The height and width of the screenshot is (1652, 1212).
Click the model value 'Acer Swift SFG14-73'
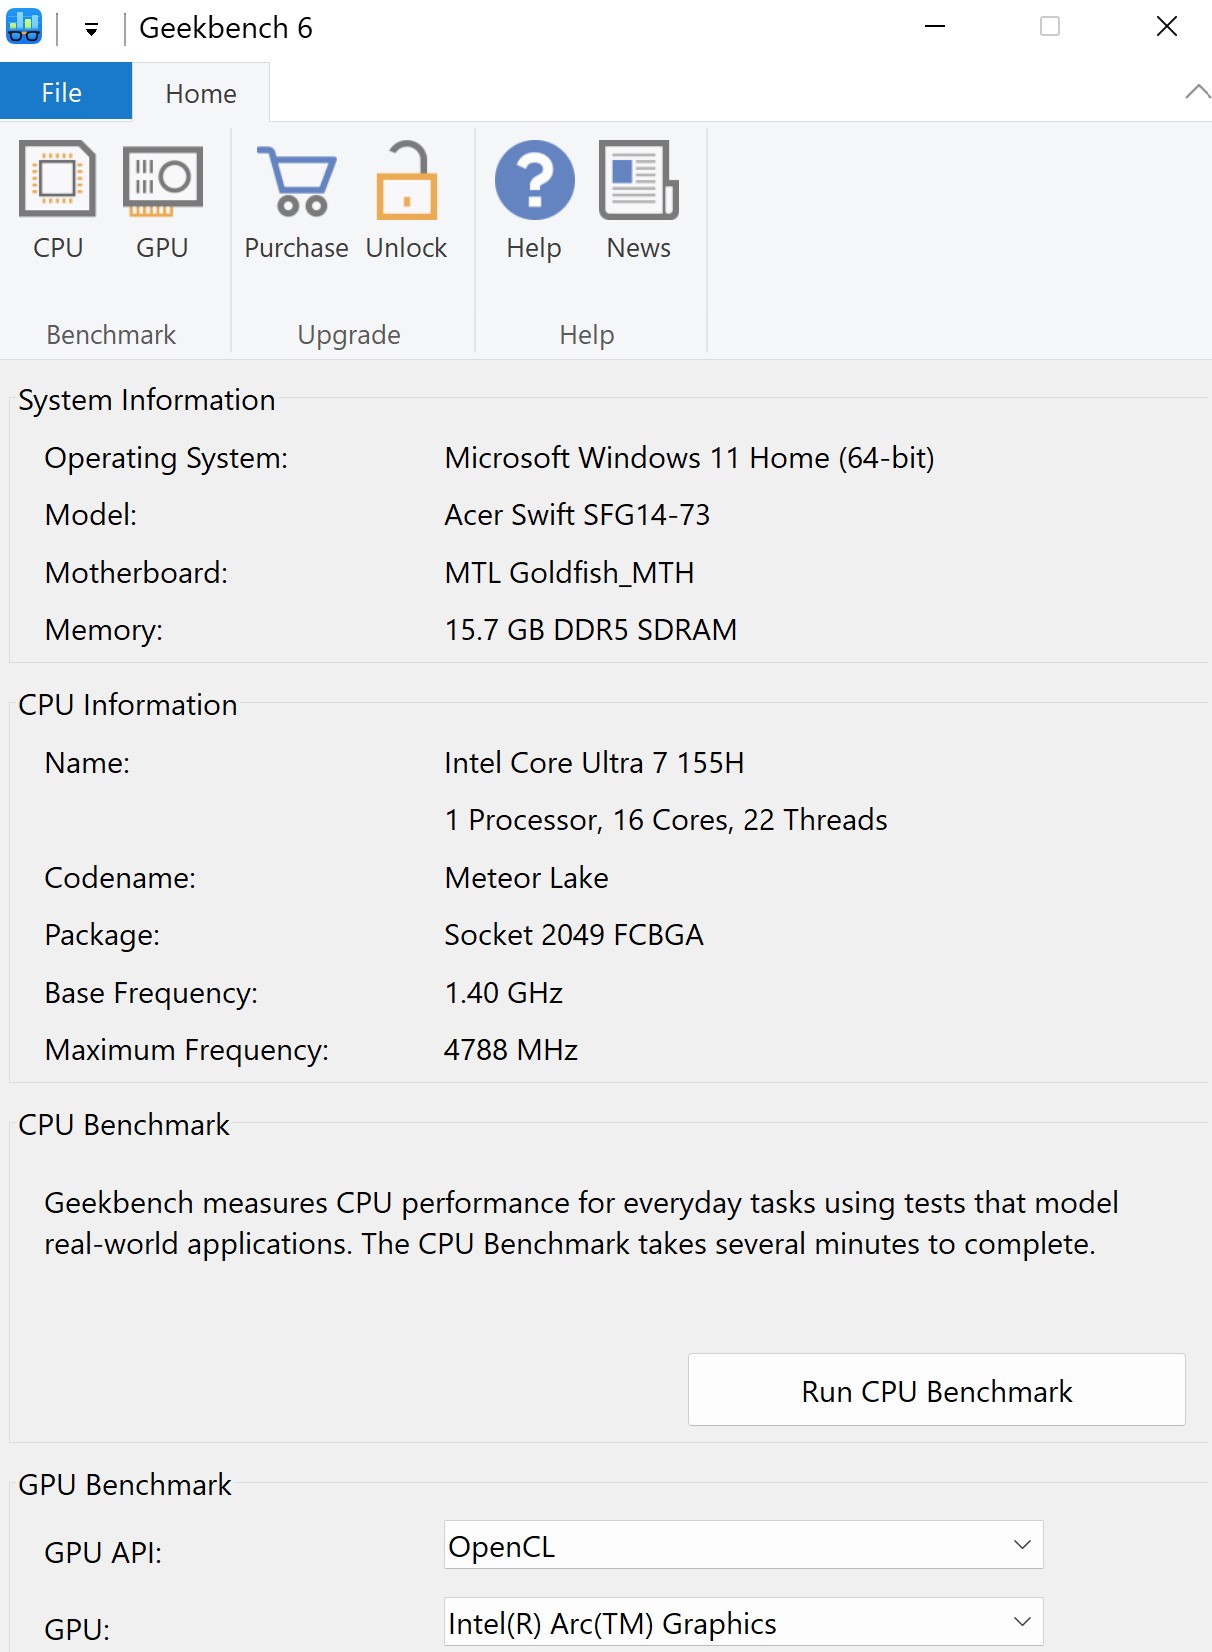tap(578, 515)
